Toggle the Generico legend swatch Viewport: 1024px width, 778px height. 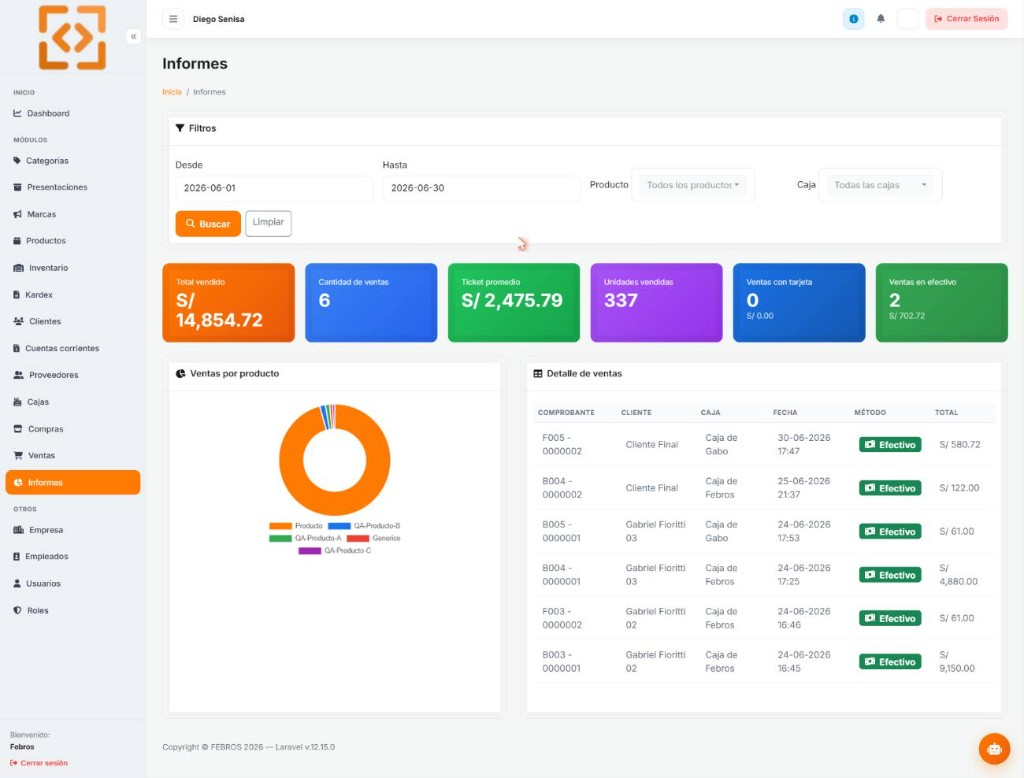click(x=358, y=538)
